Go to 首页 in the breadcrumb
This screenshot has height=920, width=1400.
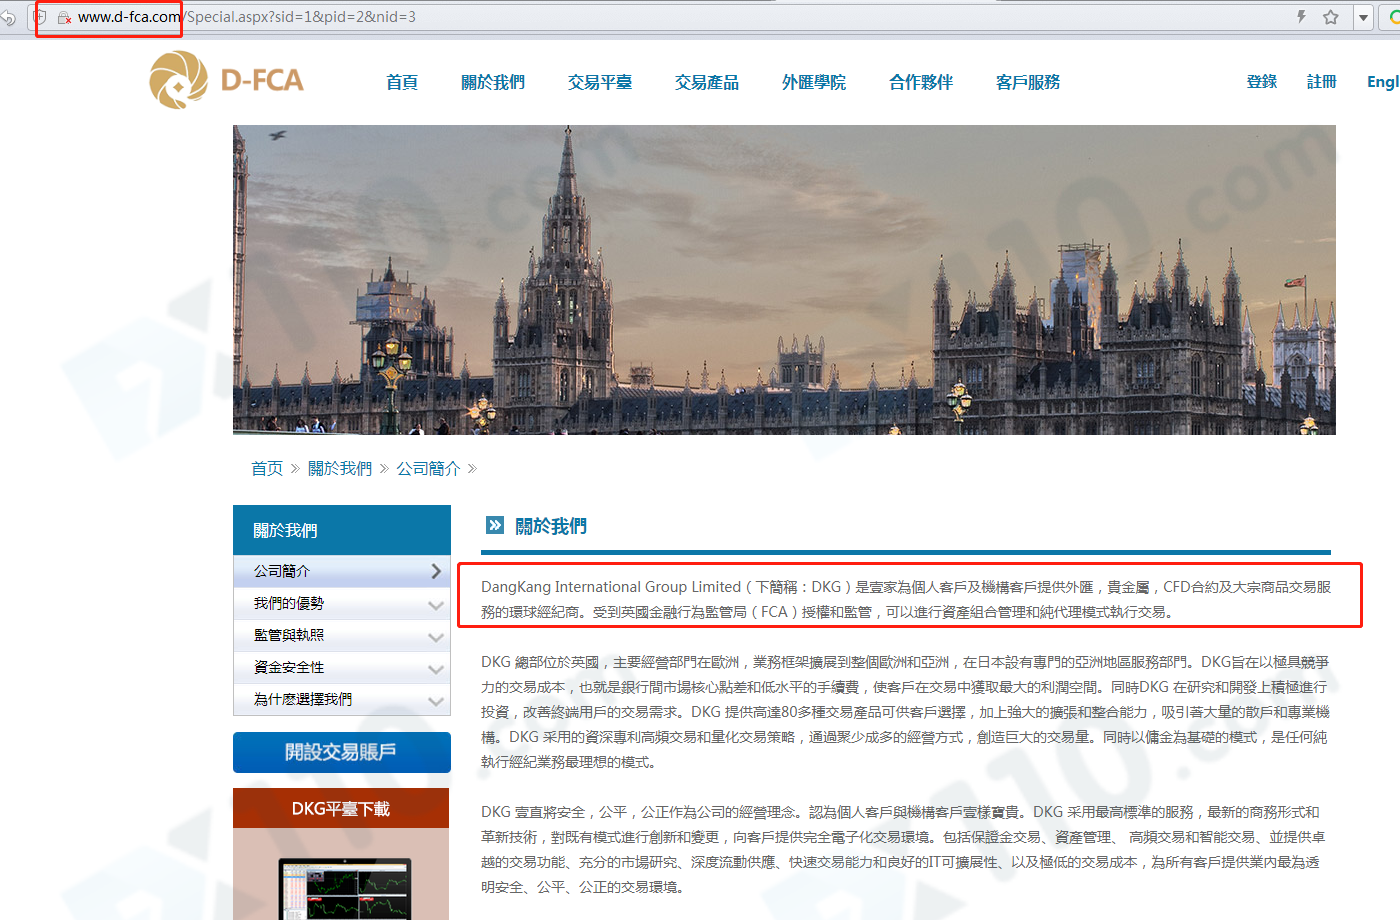coord(267,468)
